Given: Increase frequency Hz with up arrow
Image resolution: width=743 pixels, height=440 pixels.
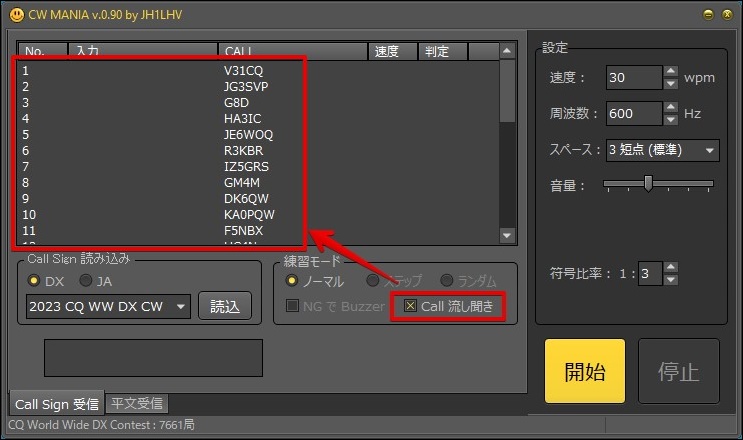Looking at the screenshot, I should pyautogui.click(x=671, y=107).
